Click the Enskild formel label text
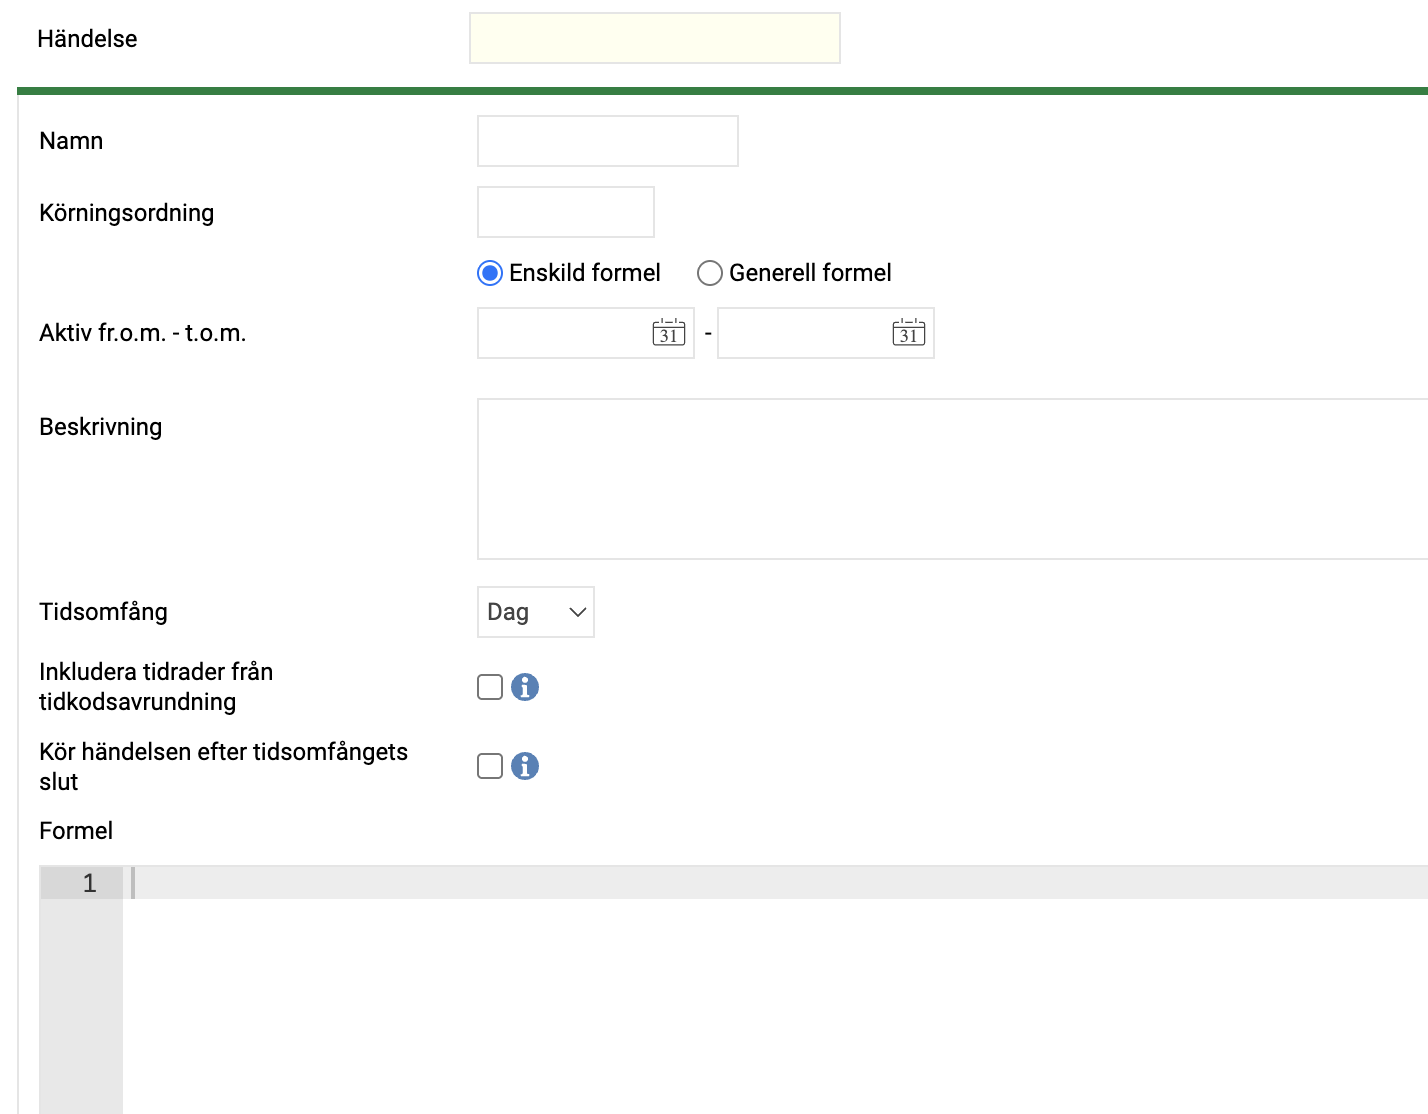 (x=585, y=273)
